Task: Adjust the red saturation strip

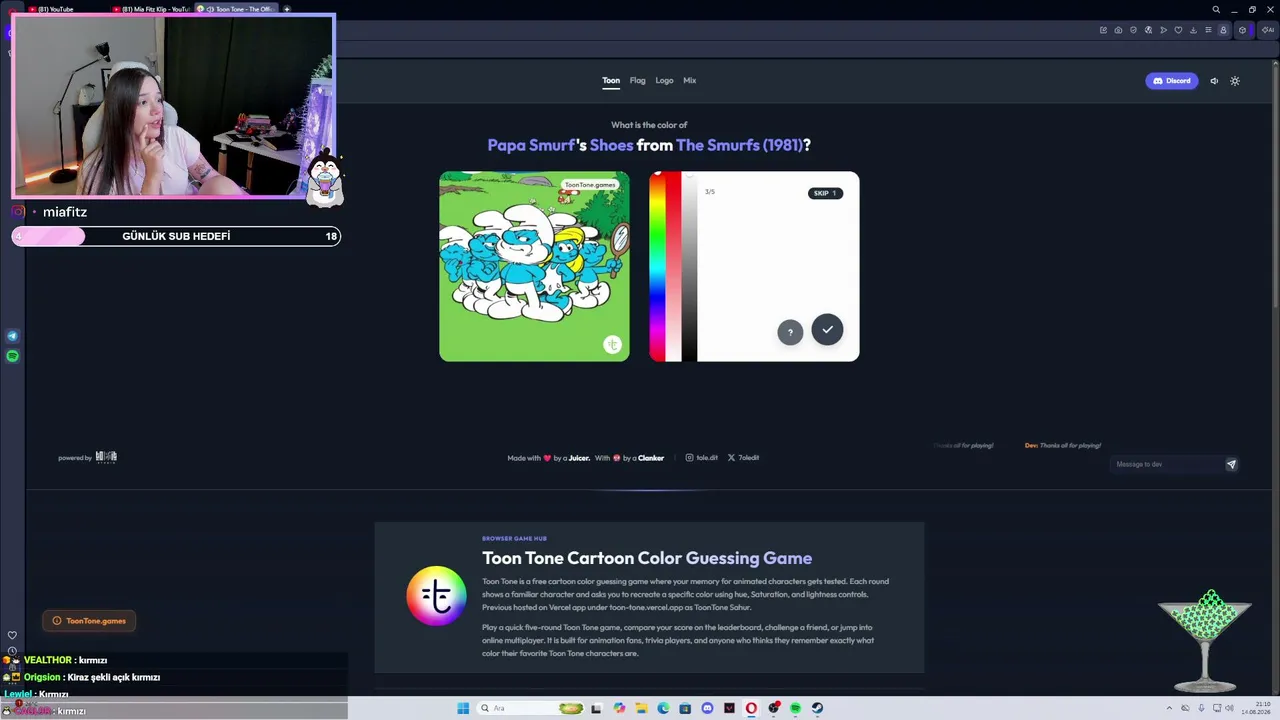Action: coord(673,267)
